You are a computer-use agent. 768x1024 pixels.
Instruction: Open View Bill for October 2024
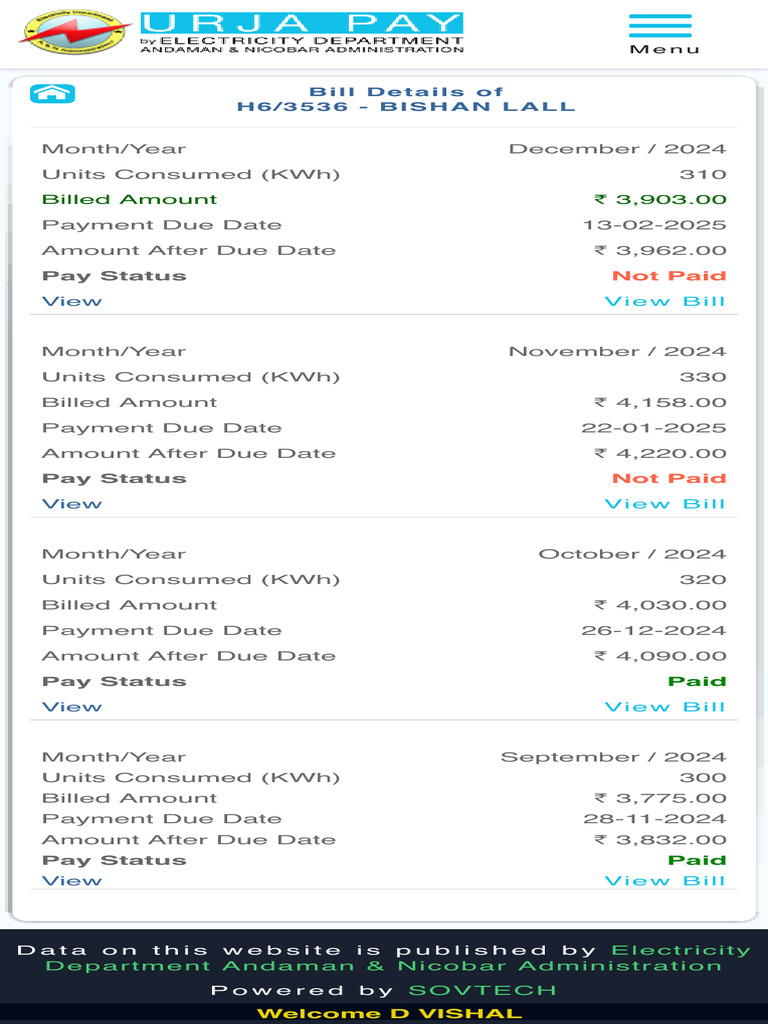click(665, 707)
